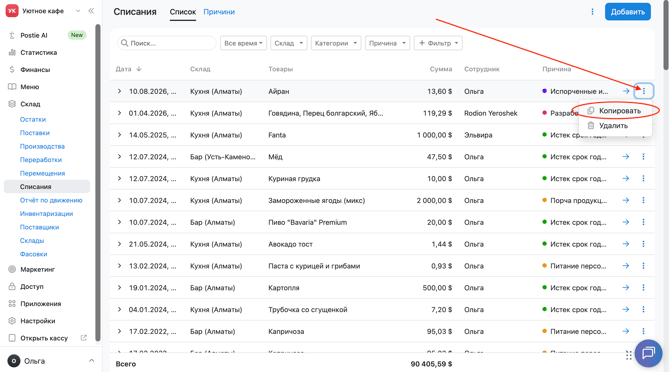Open arrow link for Мёд row
Image resolution: width=670 pixels, height=372 pixels.
(626, 157)
